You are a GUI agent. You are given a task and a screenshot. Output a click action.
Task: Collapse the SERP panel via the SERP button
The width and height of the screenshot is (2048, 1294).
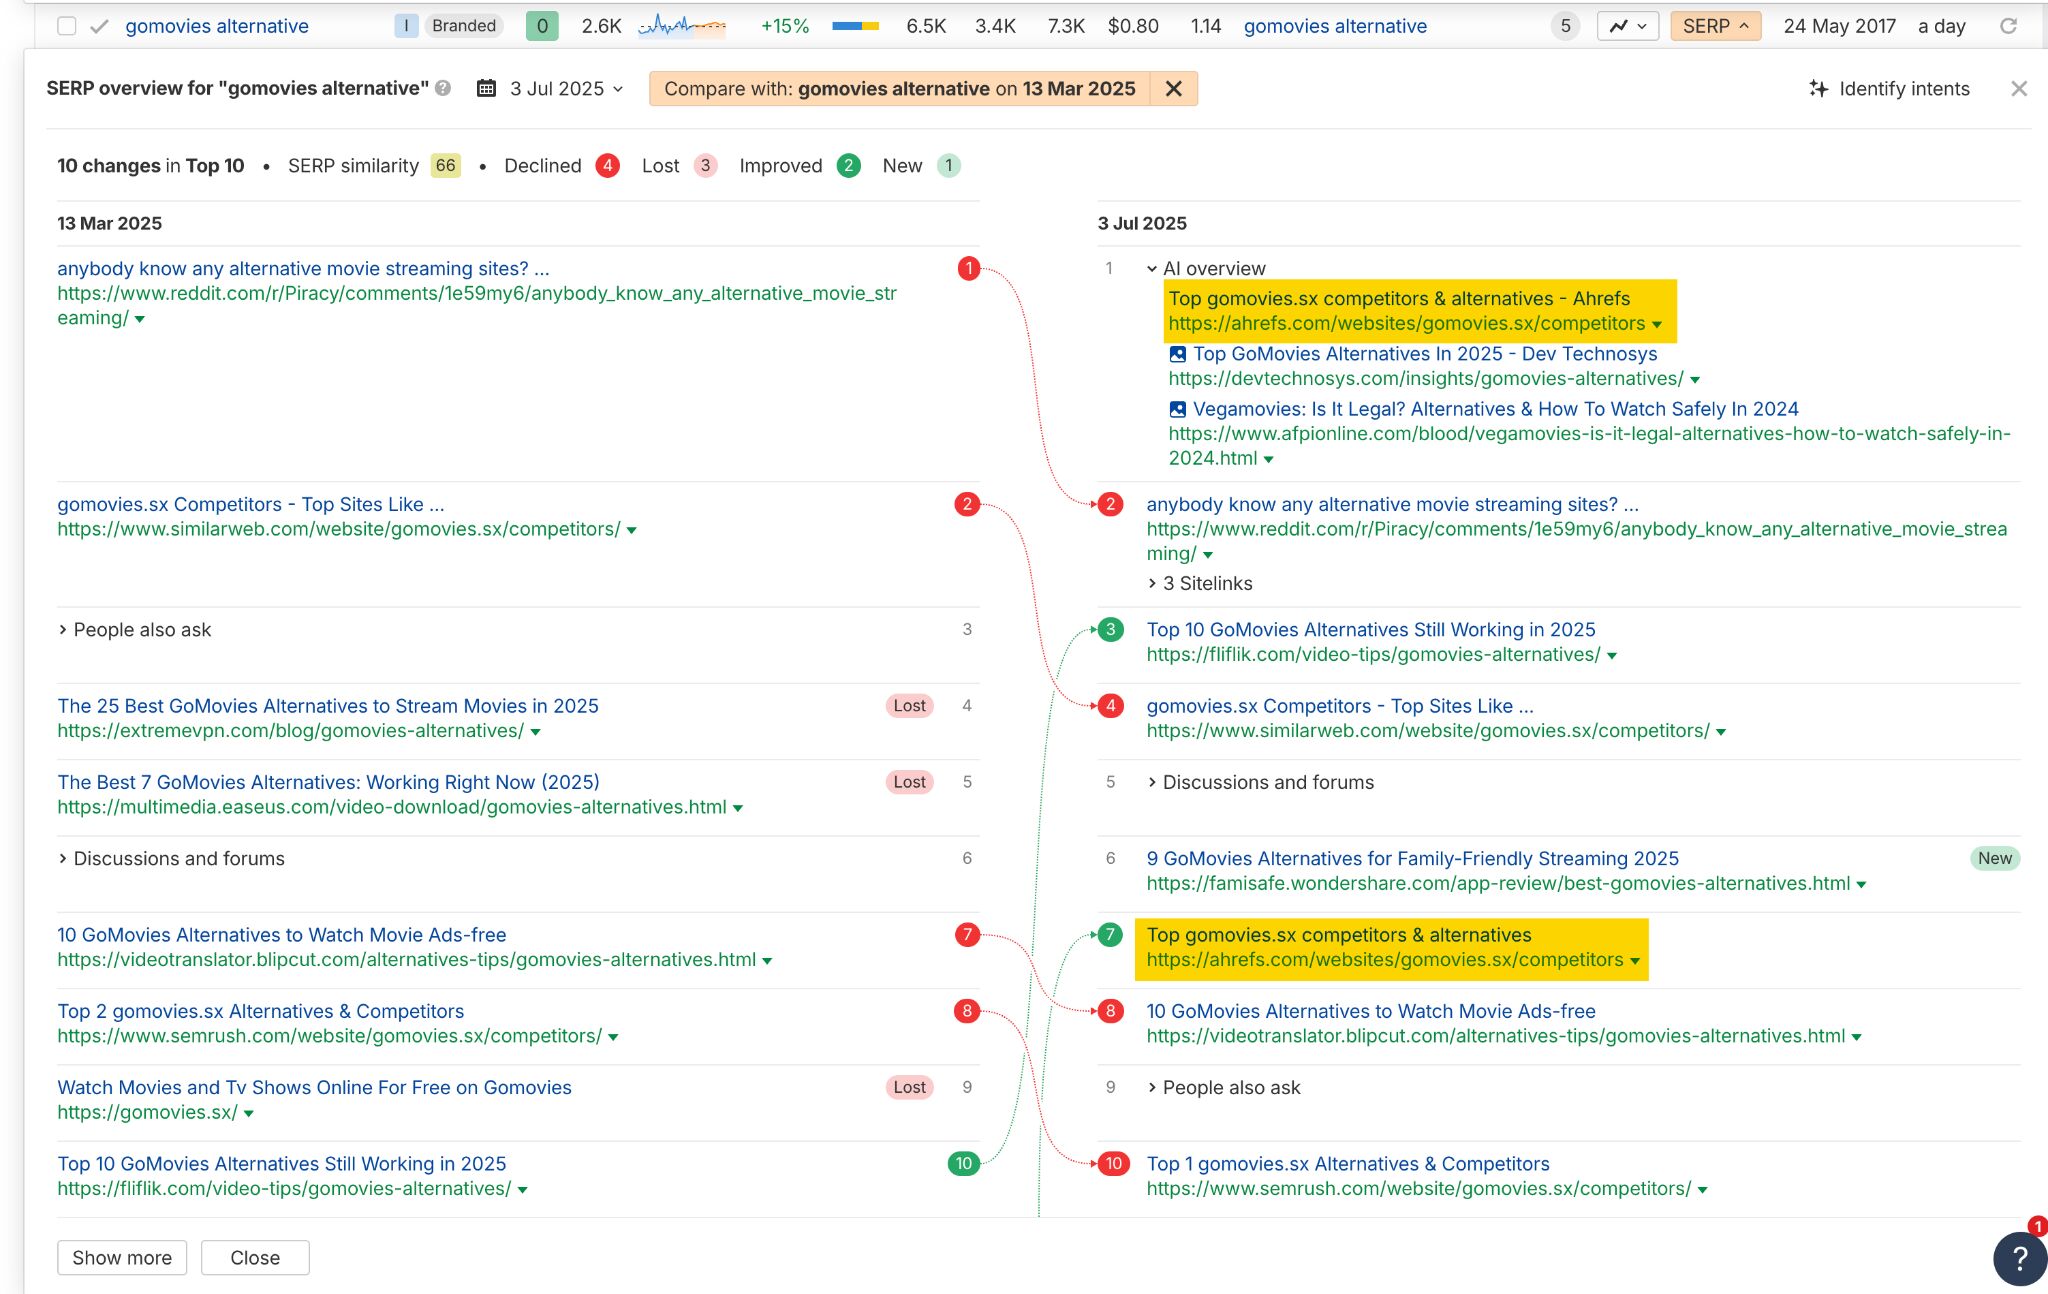click(1714, 26)
